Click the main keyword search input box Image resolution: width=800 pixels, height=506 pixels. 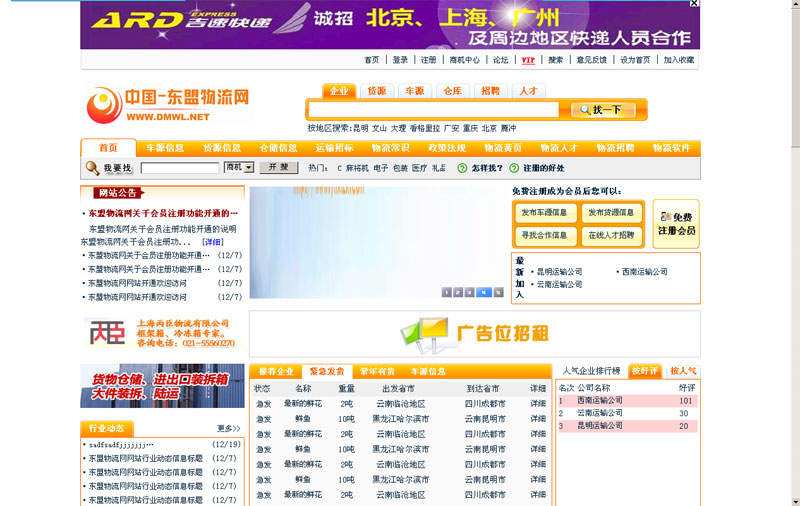pos(435,110)
